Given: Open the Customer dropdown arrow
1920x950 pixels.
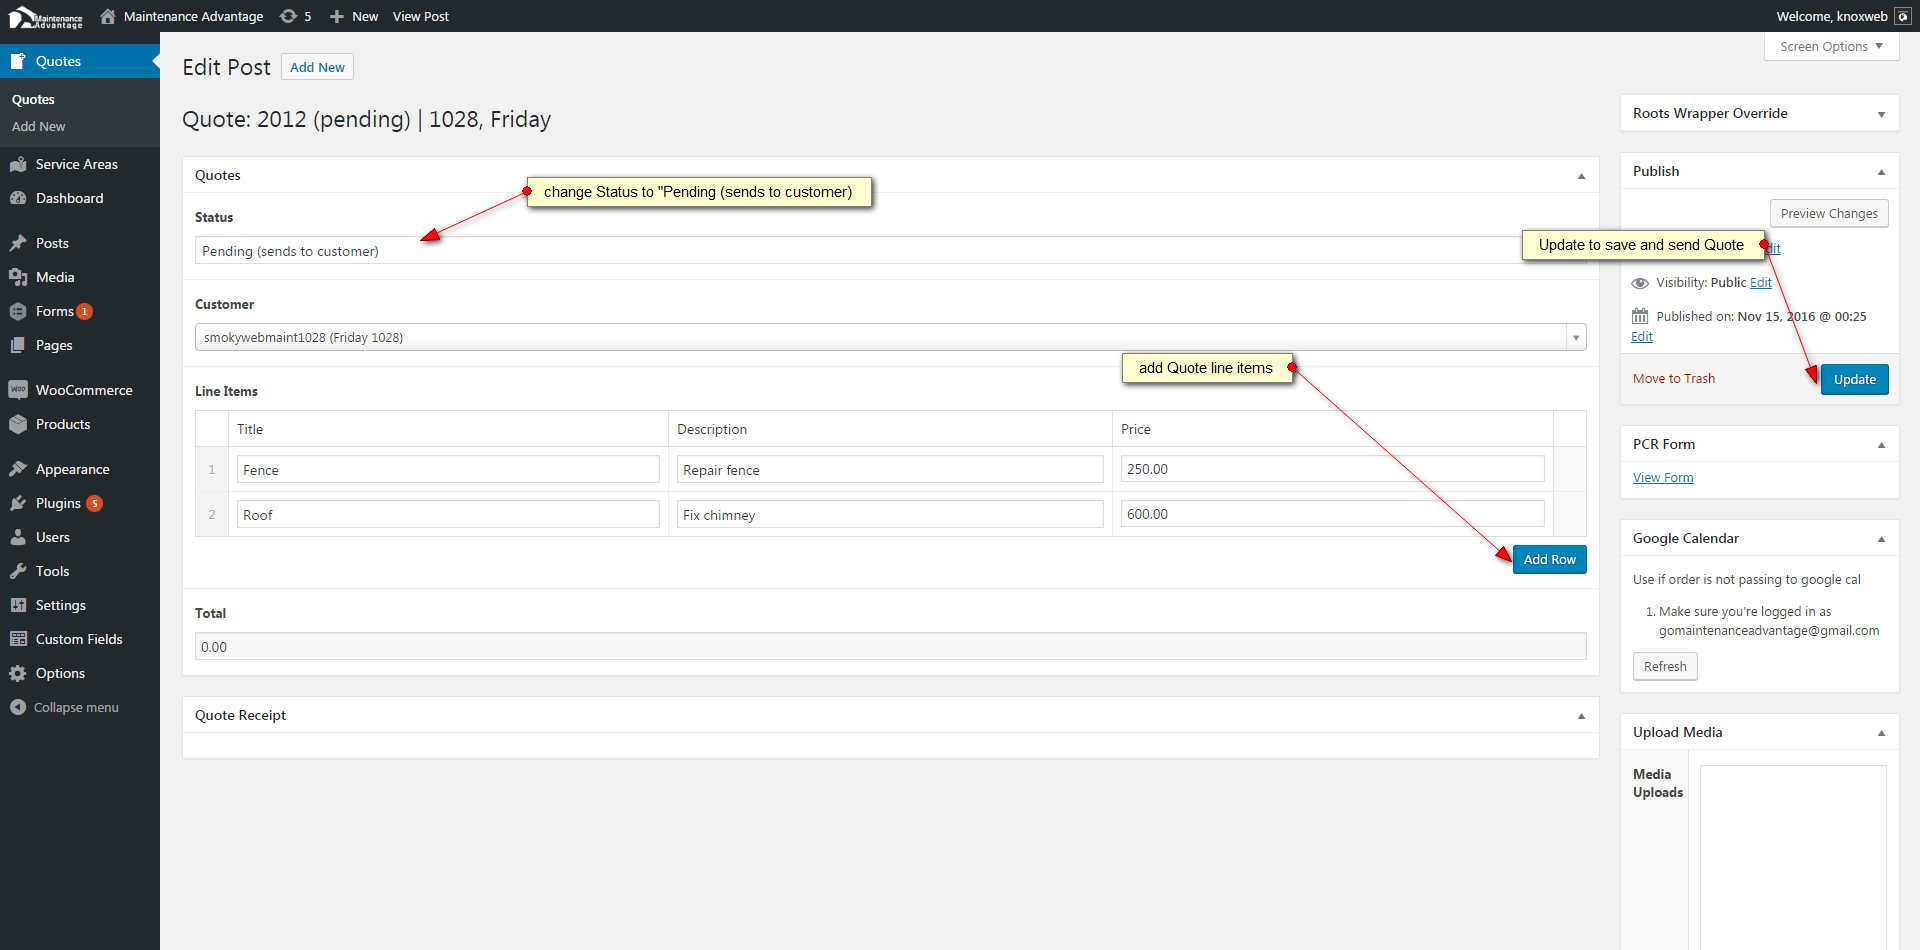Looking at the screenshot, I should (1576, 338).
